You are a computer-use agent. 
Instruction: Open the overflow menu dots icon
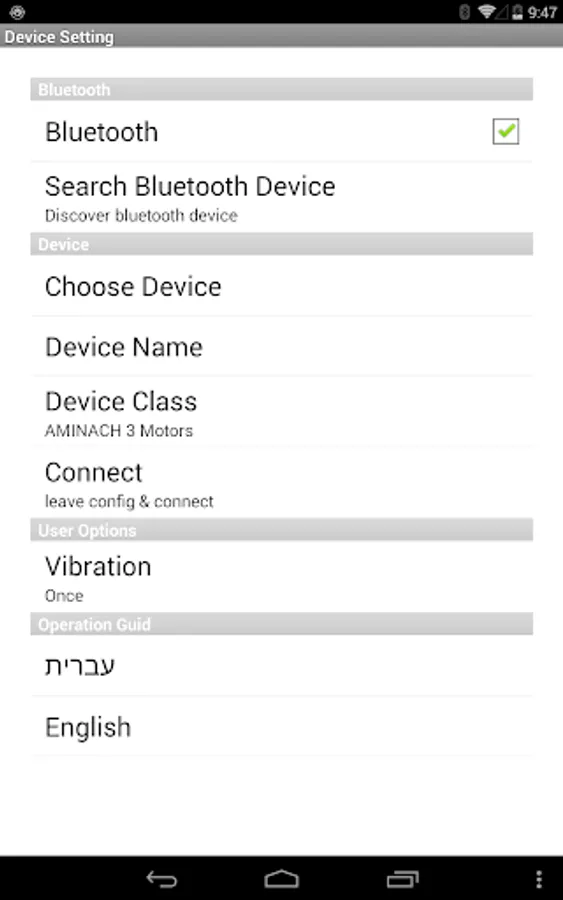pos(538,879)
